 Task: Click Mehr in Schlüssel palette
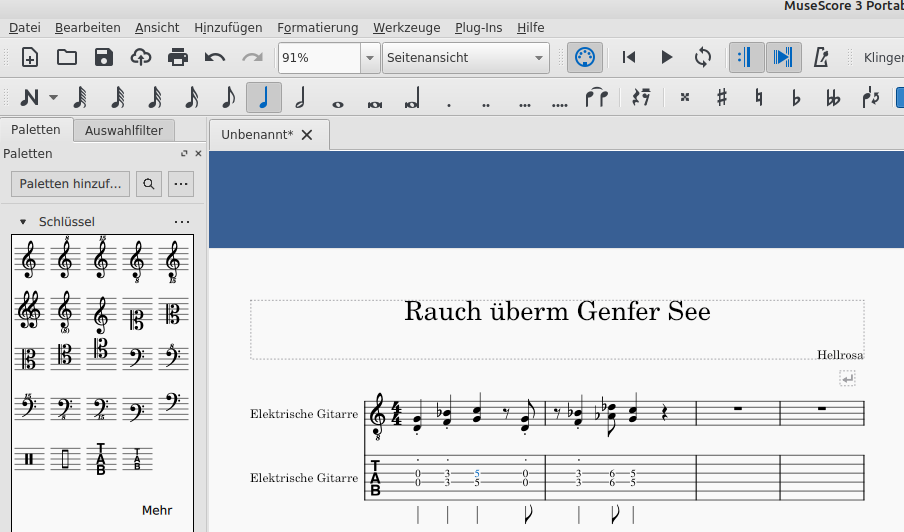click(x=157, y=510)
